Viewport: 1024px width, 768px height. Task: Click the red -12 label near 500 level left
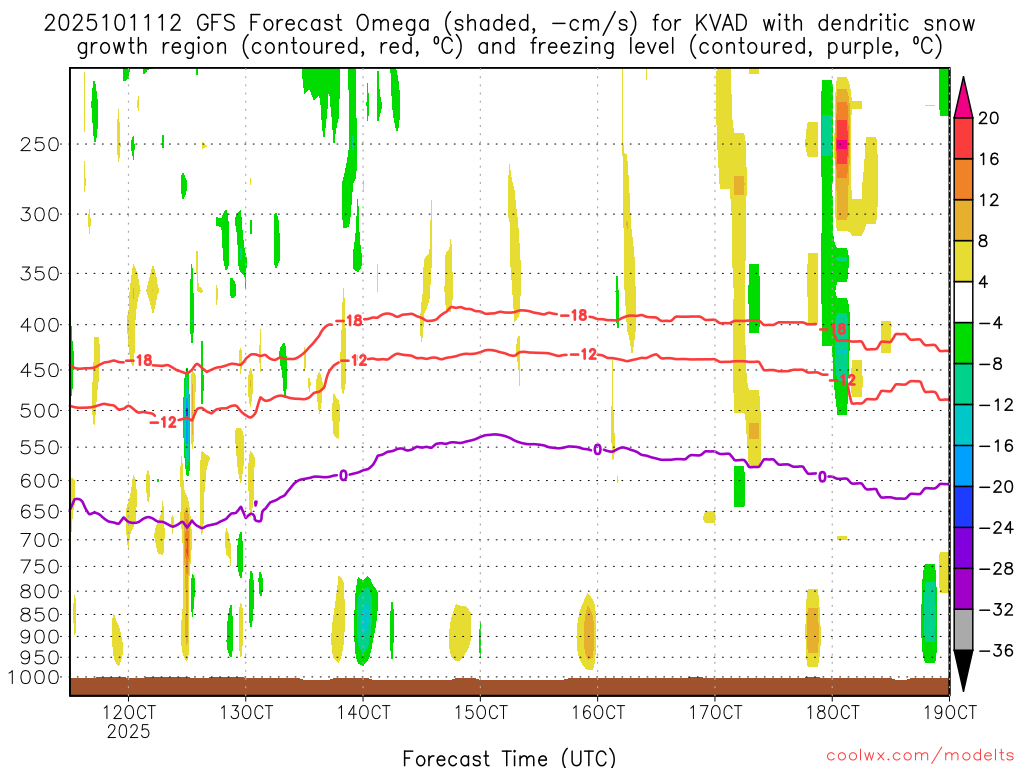tap(163, 422)
